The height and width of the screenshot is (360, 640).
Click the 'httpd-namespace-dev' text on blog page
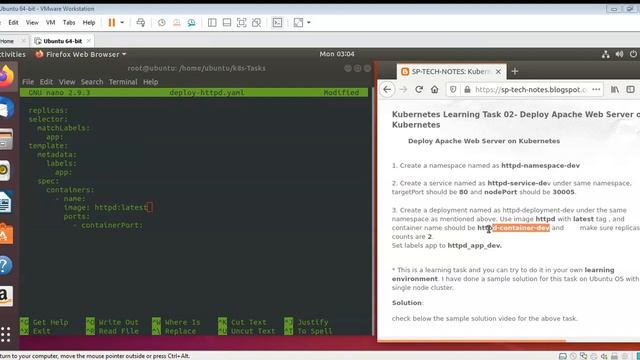(x=540, y=165)
